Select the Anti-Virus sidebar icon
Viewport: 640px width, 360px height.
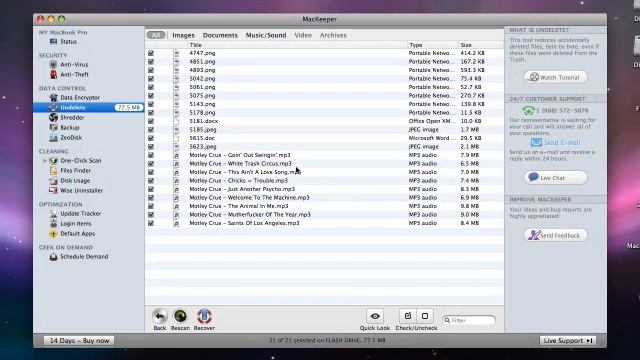[53, 64]
